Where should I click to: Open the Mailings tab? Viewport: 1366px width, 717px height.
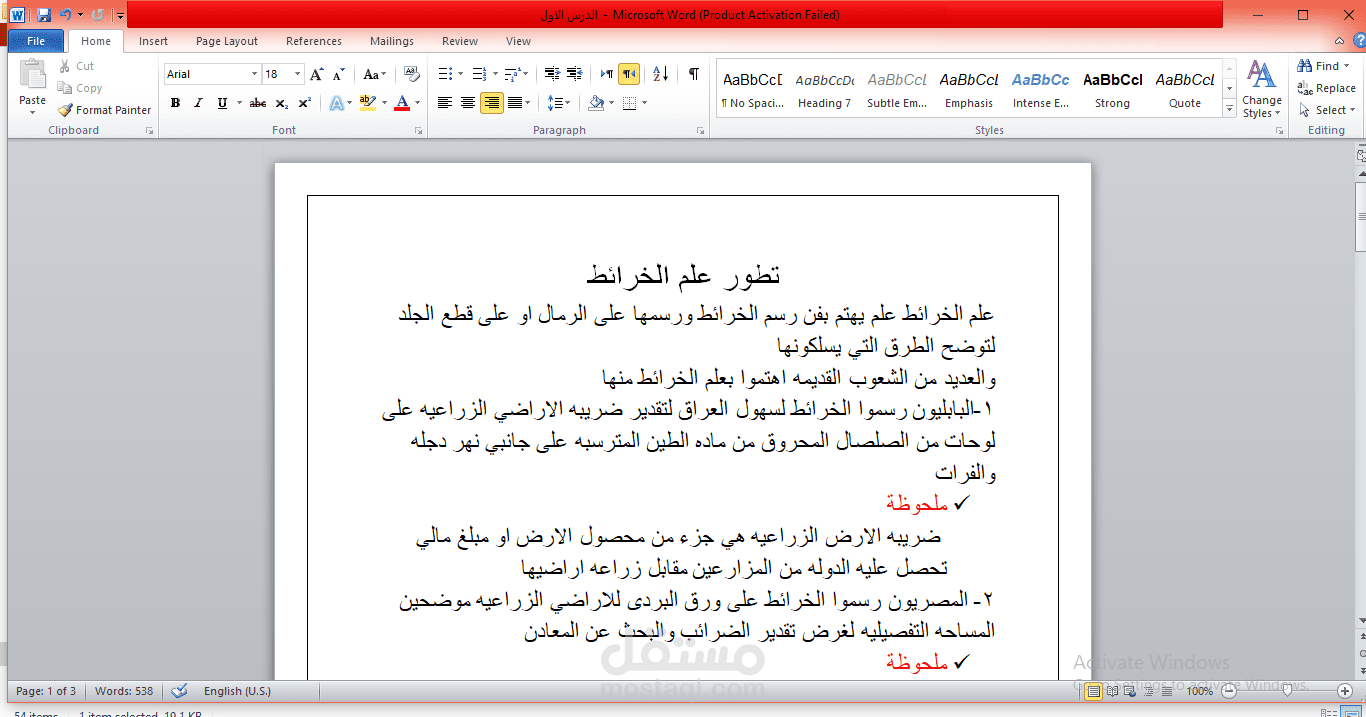tap(391, 41)
